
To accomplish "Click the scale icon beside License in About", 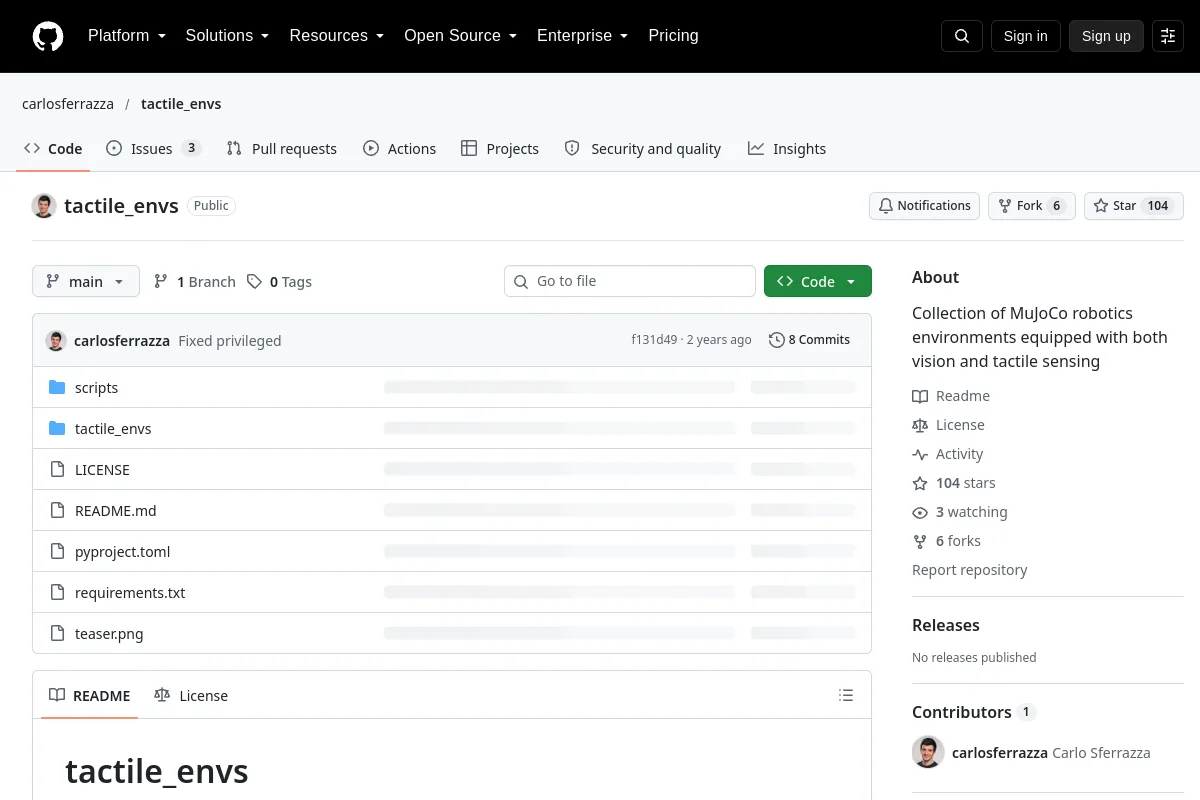I will tap(920, 425).
